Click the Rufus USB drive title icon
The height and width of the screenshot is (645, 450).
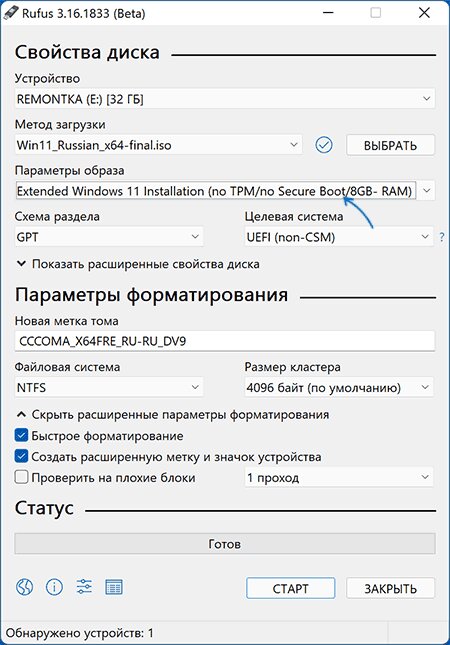coord(10,13)
